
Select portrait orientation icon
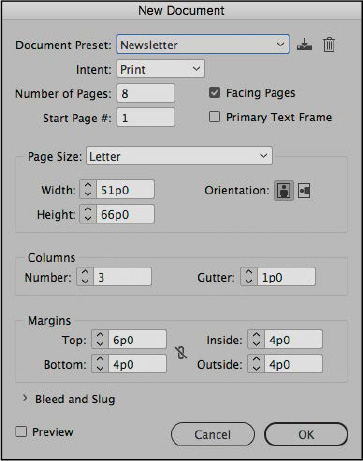284,191
